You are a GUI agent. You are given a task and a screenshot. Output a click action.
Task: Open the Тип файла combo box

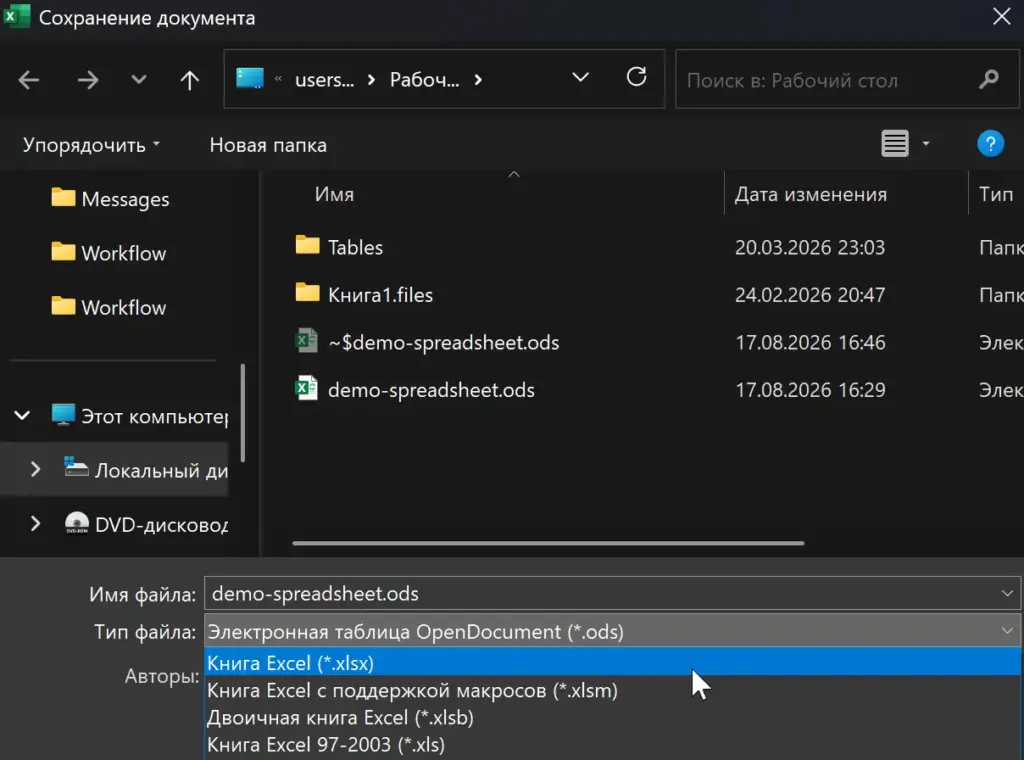[x=613, y=631]
